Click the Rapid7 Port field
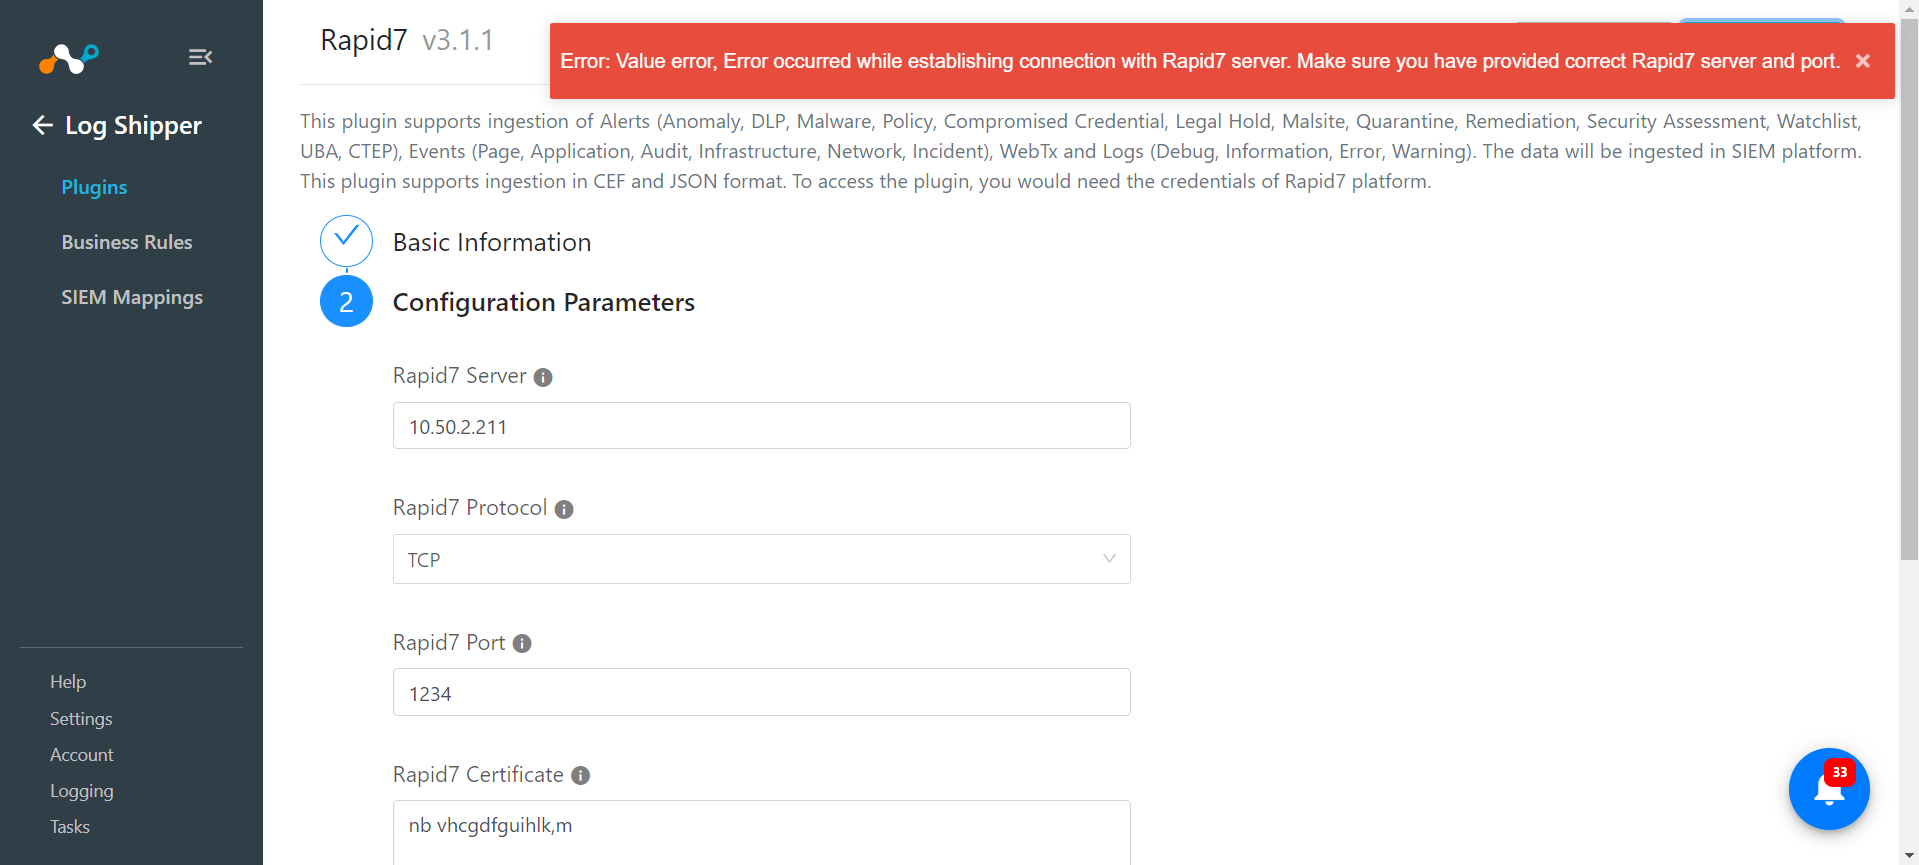 click(761, 692)
